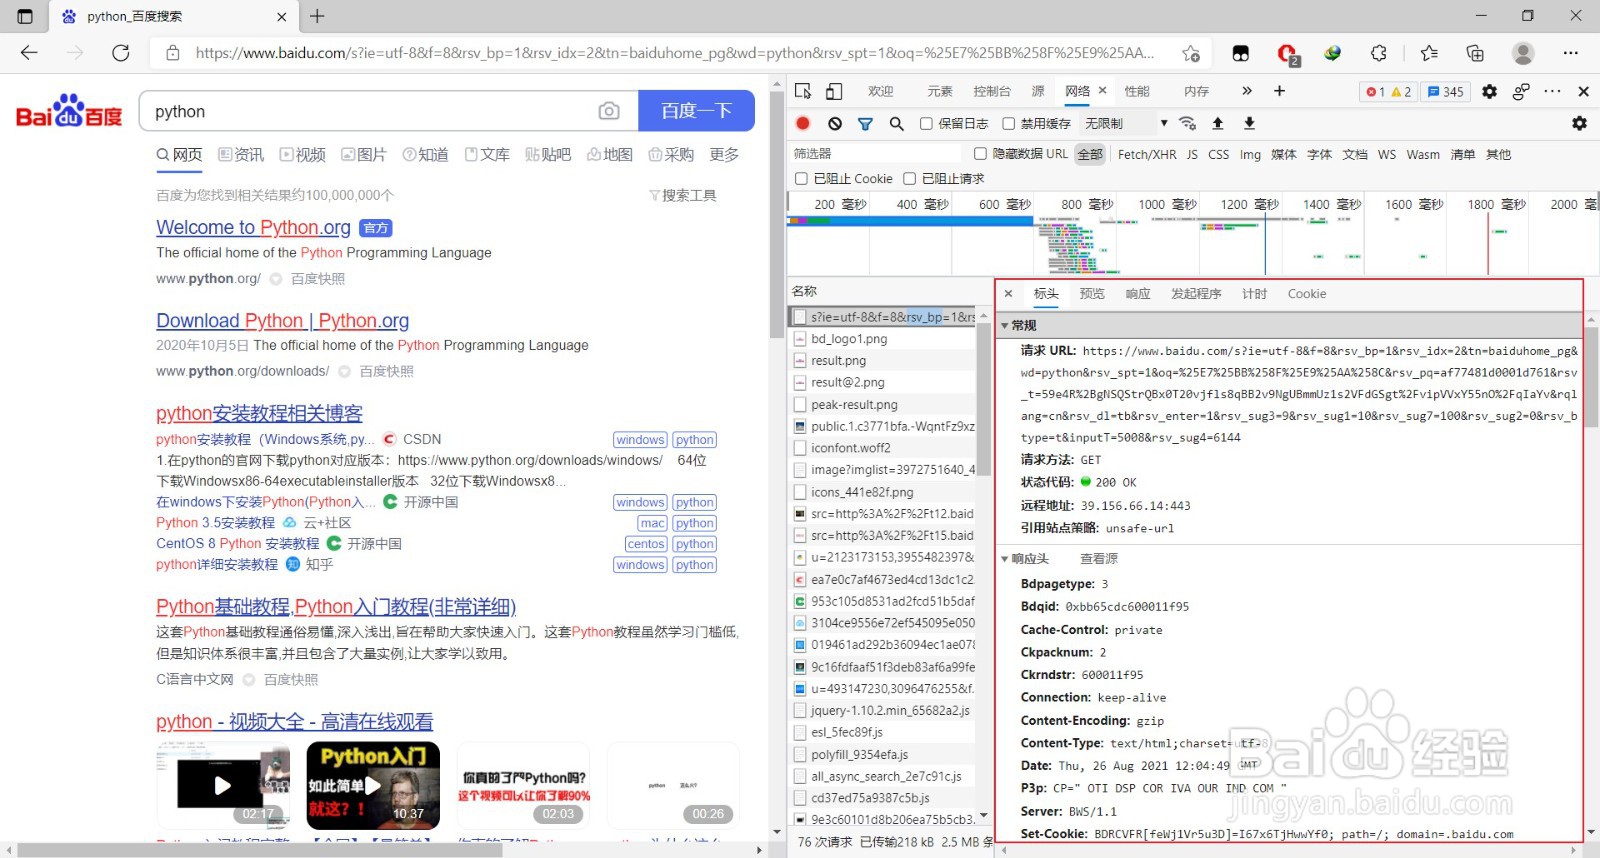Open network conditions wifi icon
This screenshot has width=1600, height=858.
[1188, 123]
